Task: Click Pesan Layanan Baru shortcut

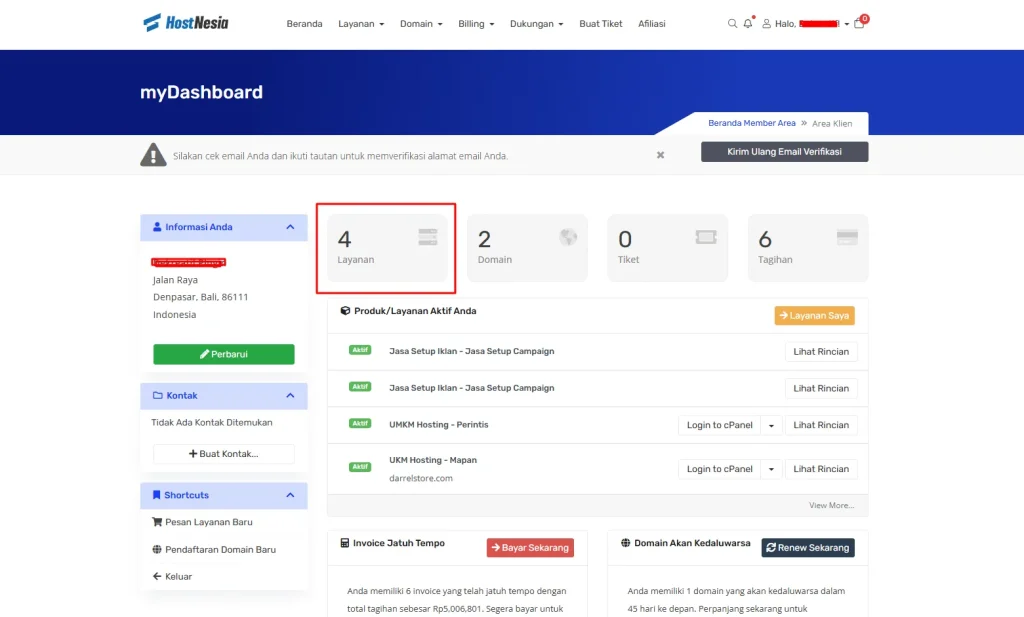Action: tap(208, 522)
